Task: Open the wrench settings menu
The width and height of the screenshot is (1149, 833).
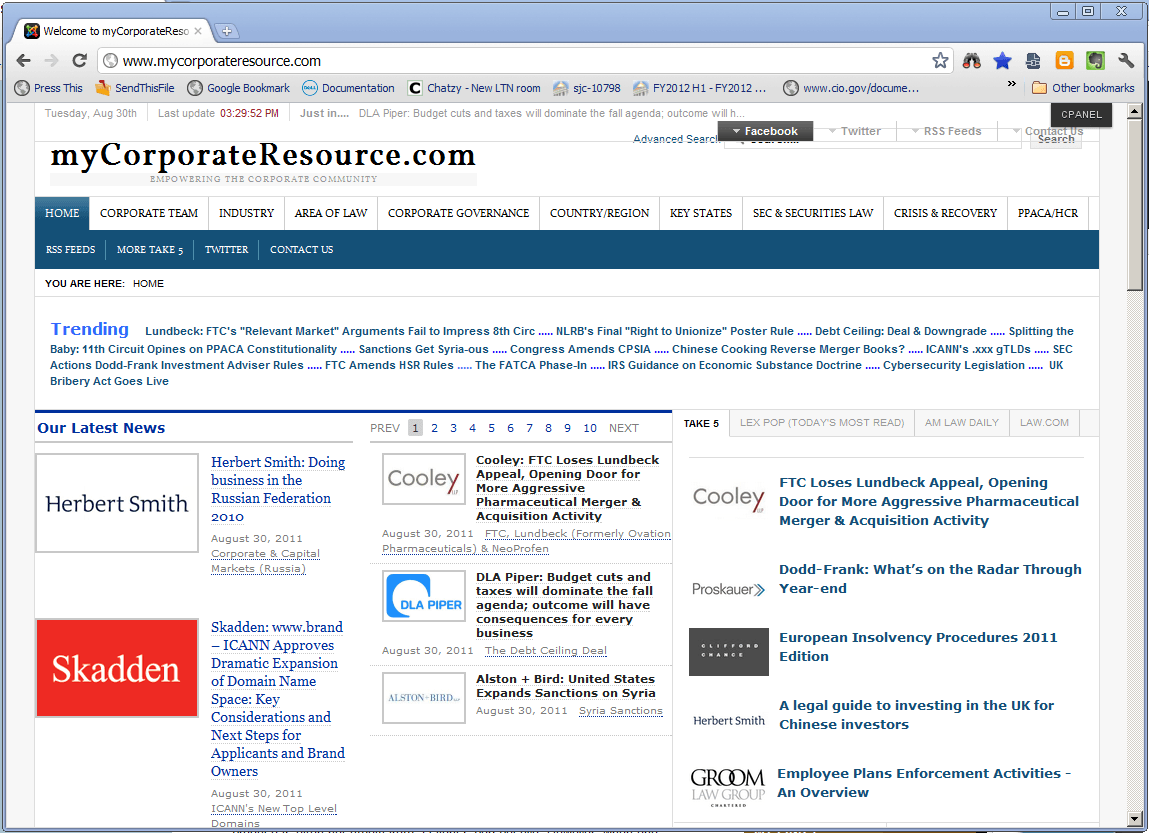Action: (1126, 61)
